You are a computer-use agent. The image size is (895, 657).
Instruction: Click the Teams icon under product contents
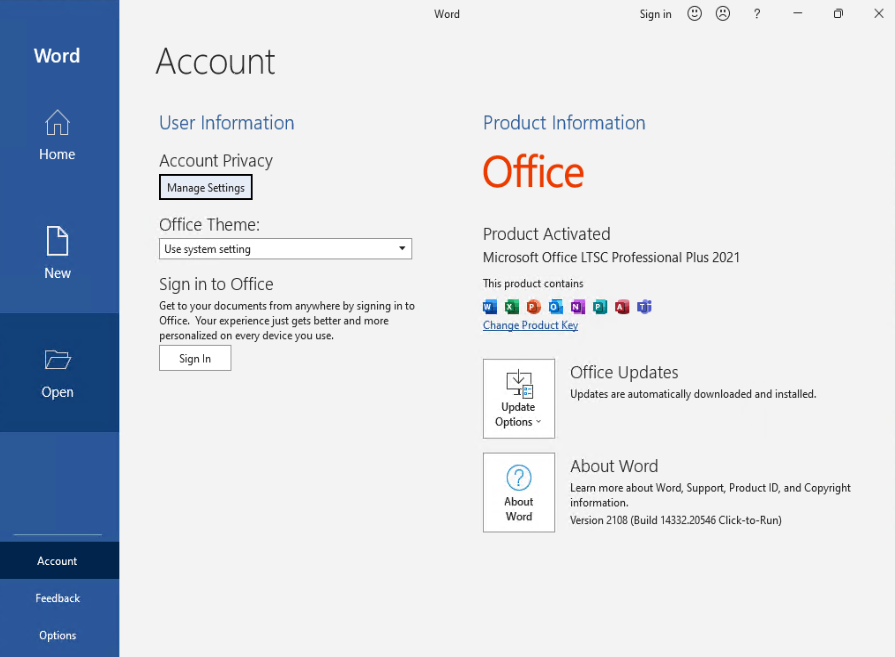(644, 307)
